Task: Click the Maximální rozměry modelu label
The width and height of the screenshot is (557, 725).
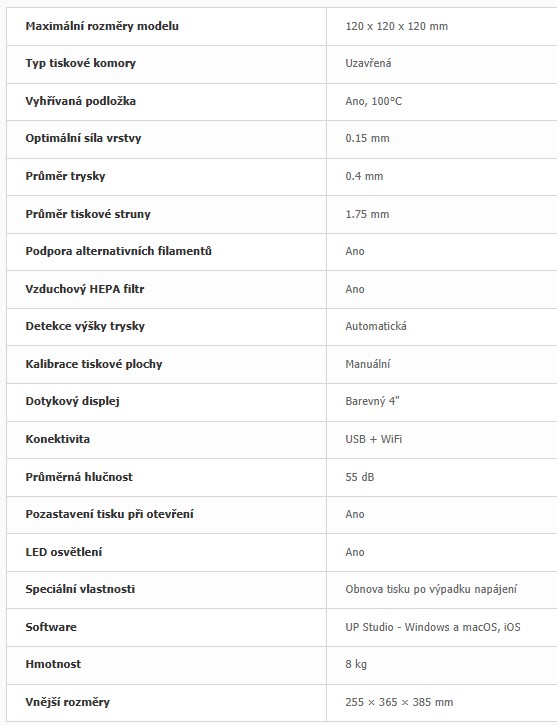Action: point(102,26)
